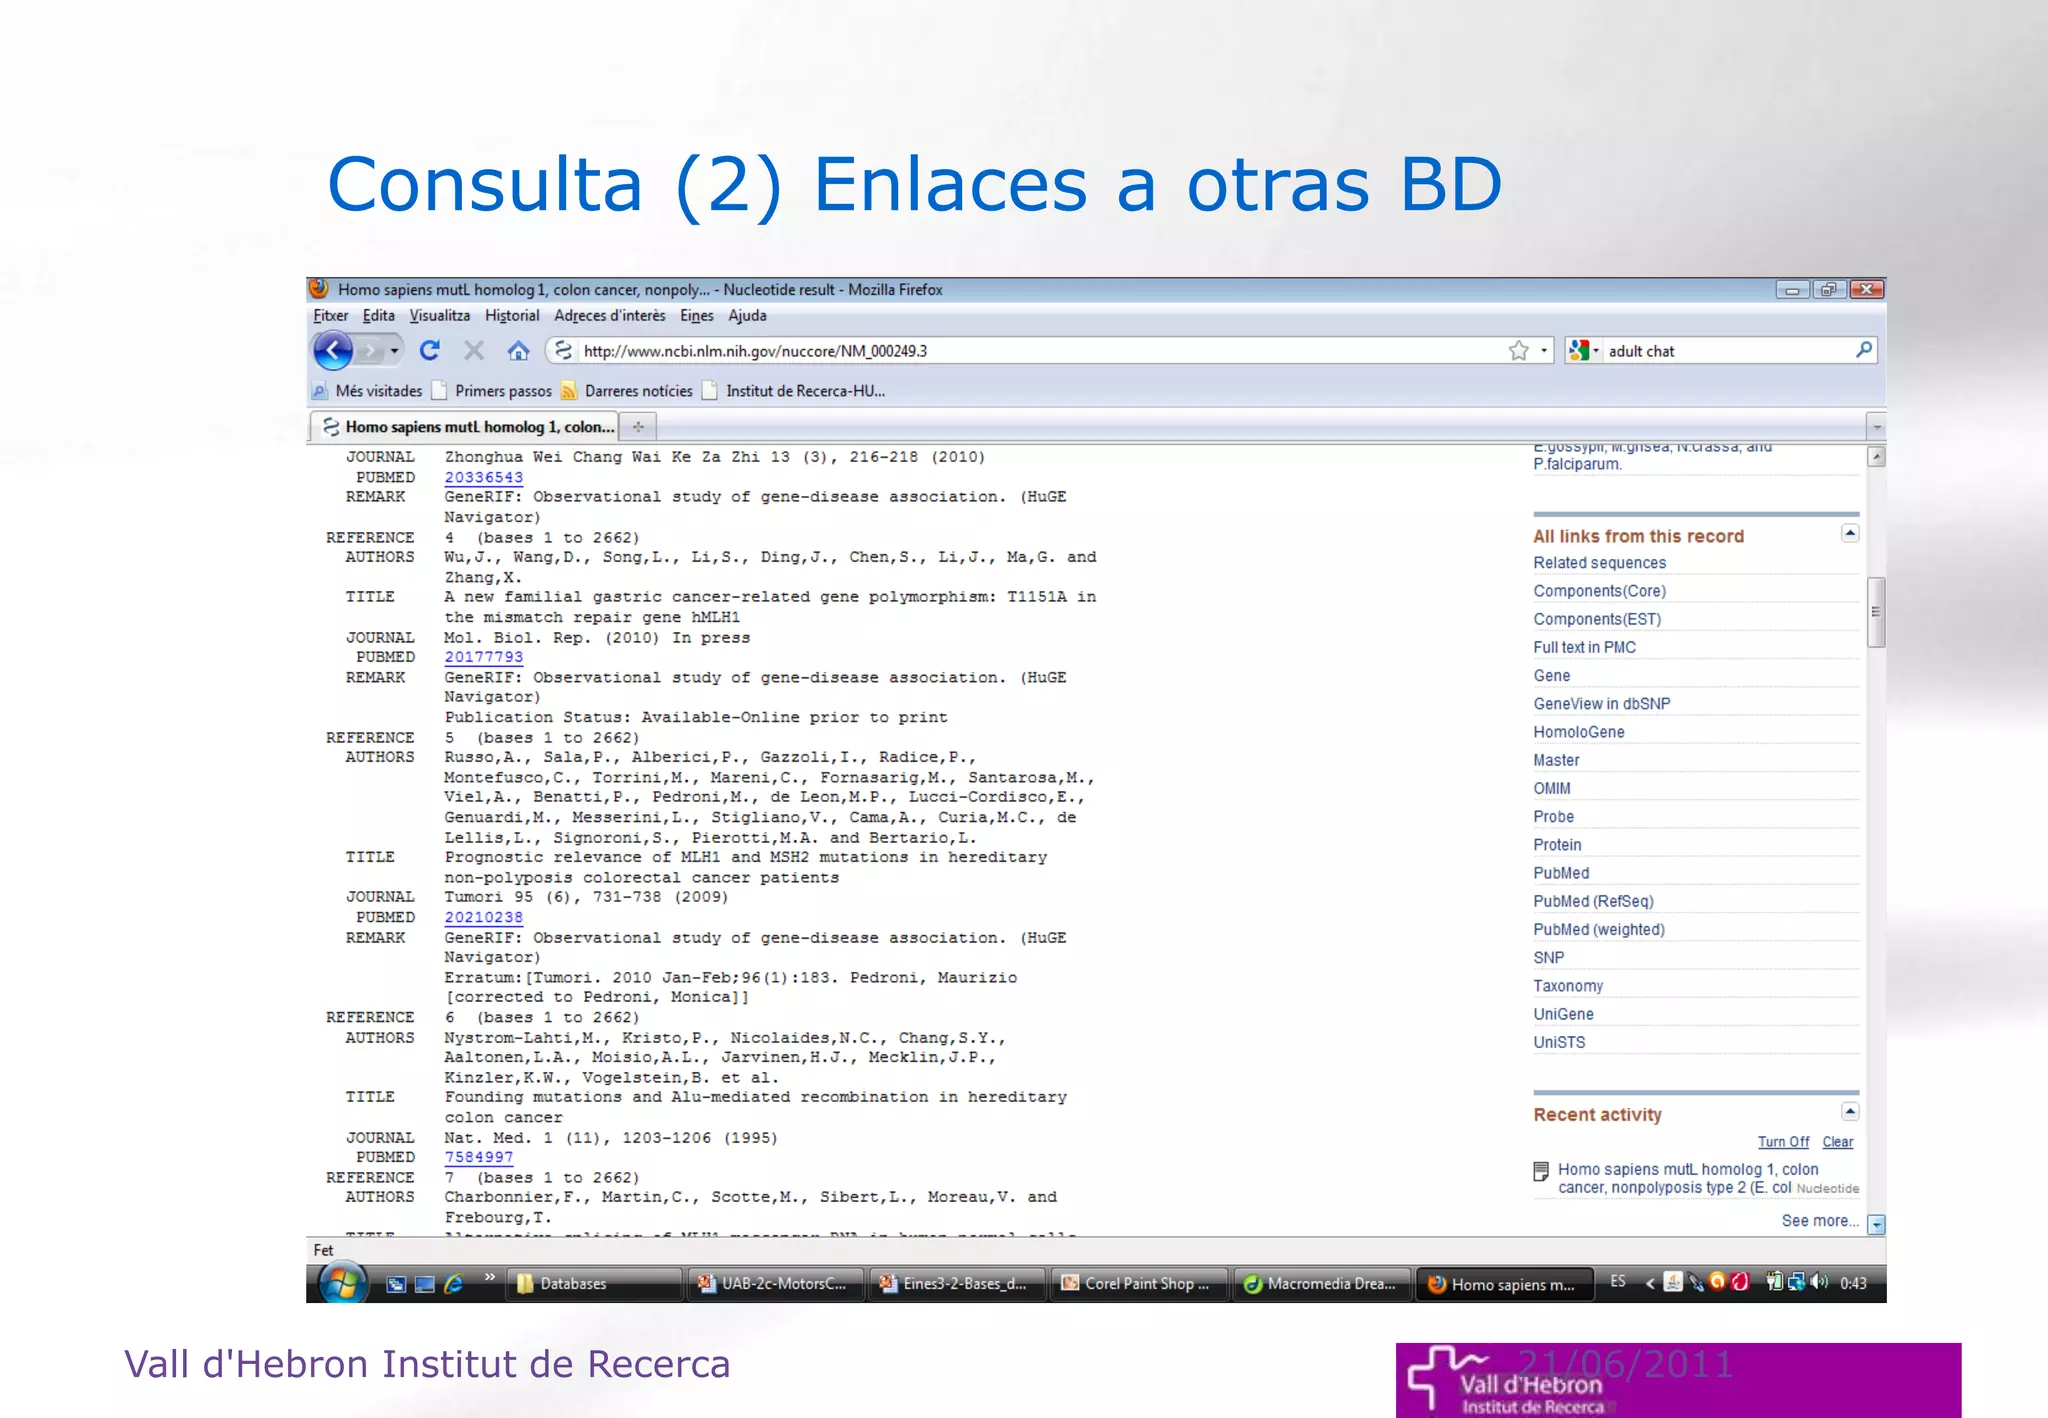This screenshot has width=2048, height=1418.
Task: Open PubMed link 7584997
Action: tap(479, 1157)
